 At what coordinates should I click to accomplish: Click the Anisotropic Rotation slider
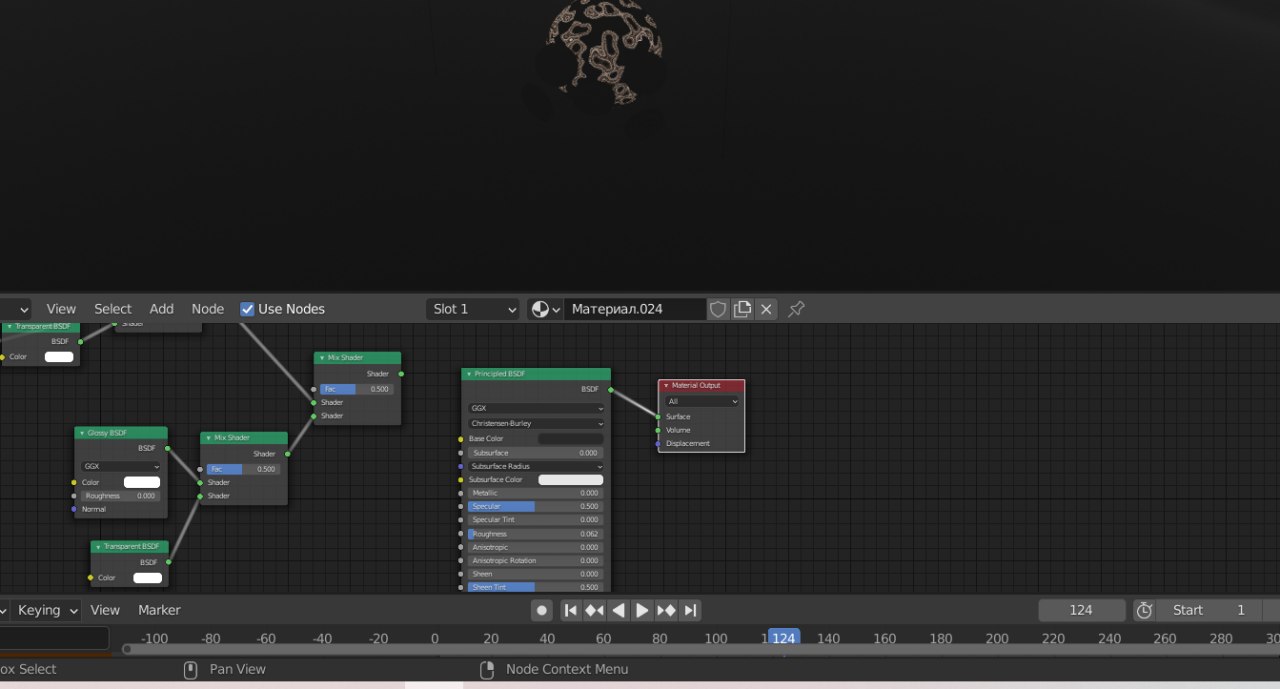[x=535, y=560]
